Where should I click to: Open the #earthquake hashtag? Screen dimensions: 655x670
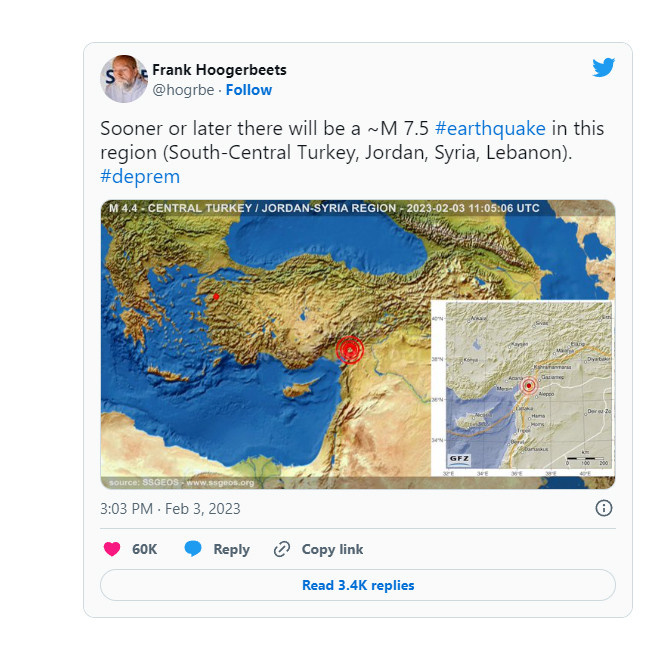click(490, 129)
